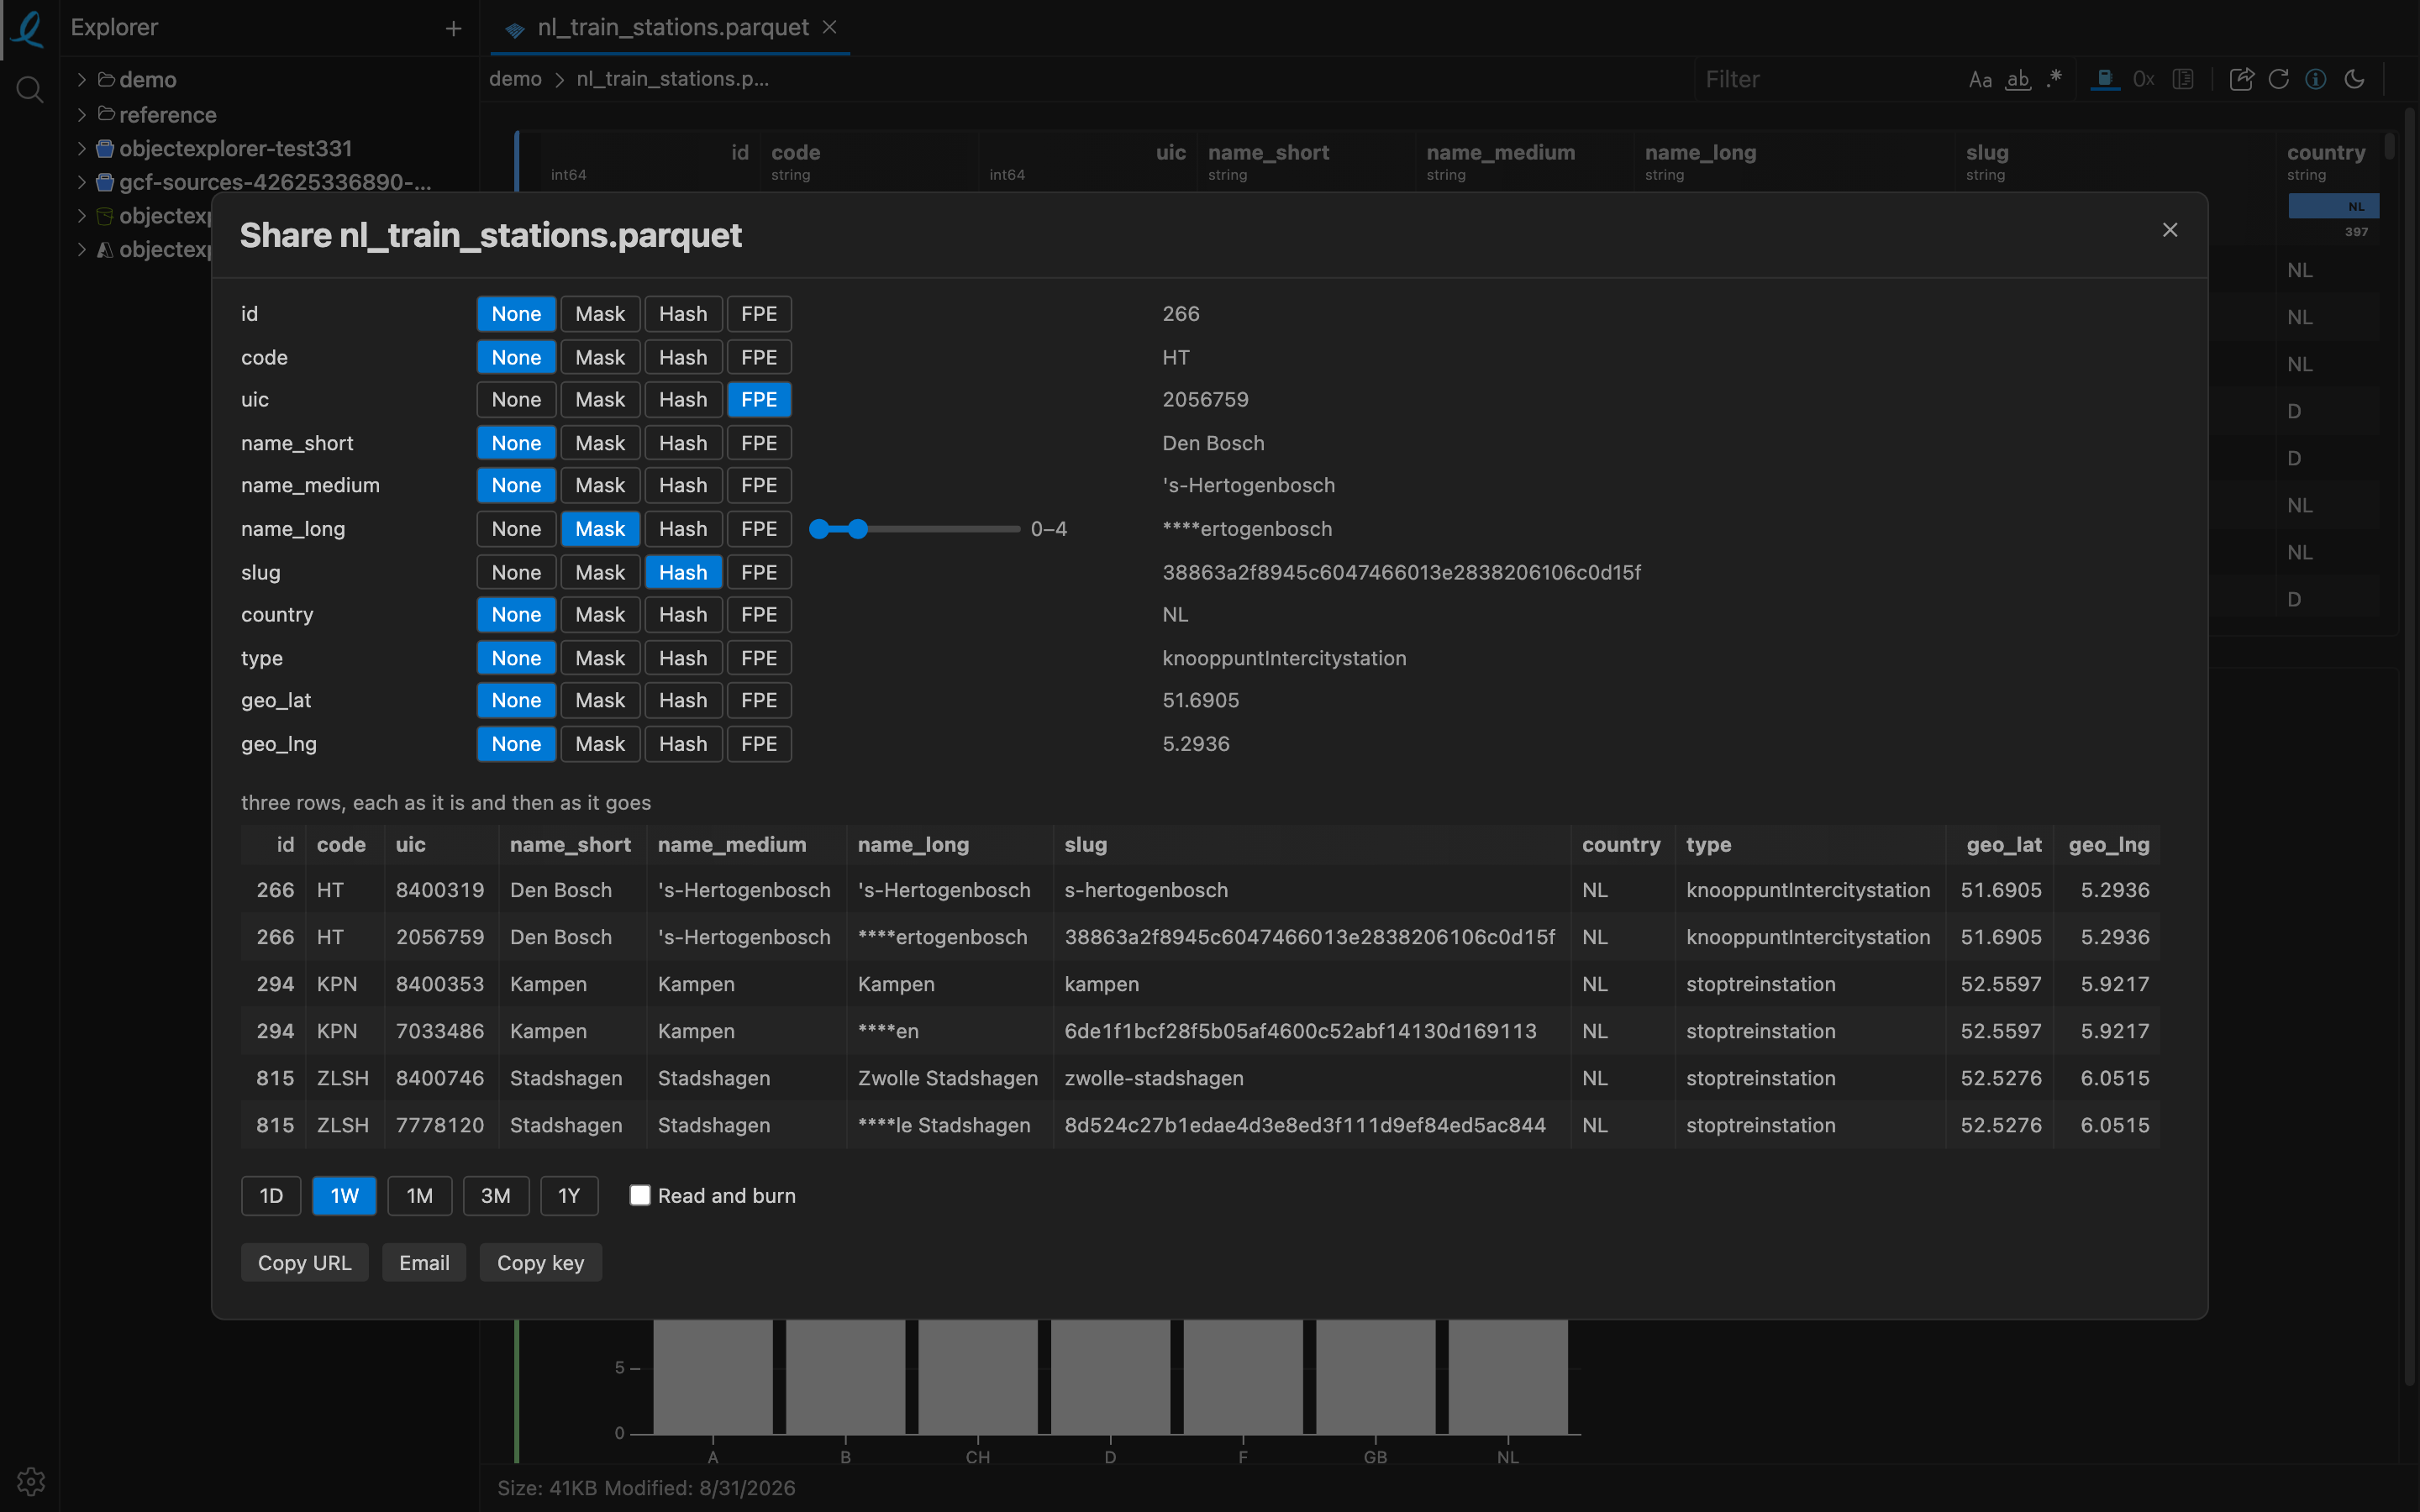Expand objectexplorer-test331 bucket chevron

(82, 149)
